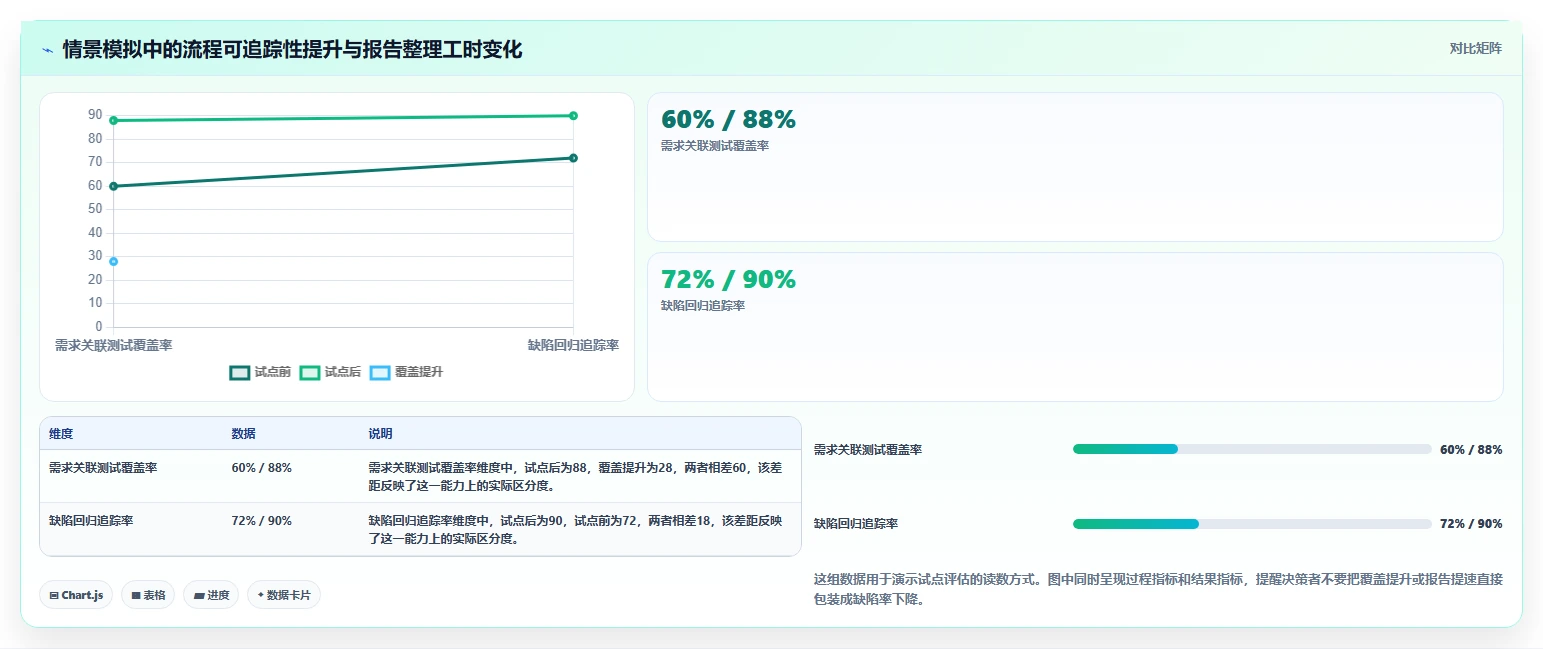Click the 试点后 green legend swatch
Viewport: 1543px width, 649px height.
309,373
